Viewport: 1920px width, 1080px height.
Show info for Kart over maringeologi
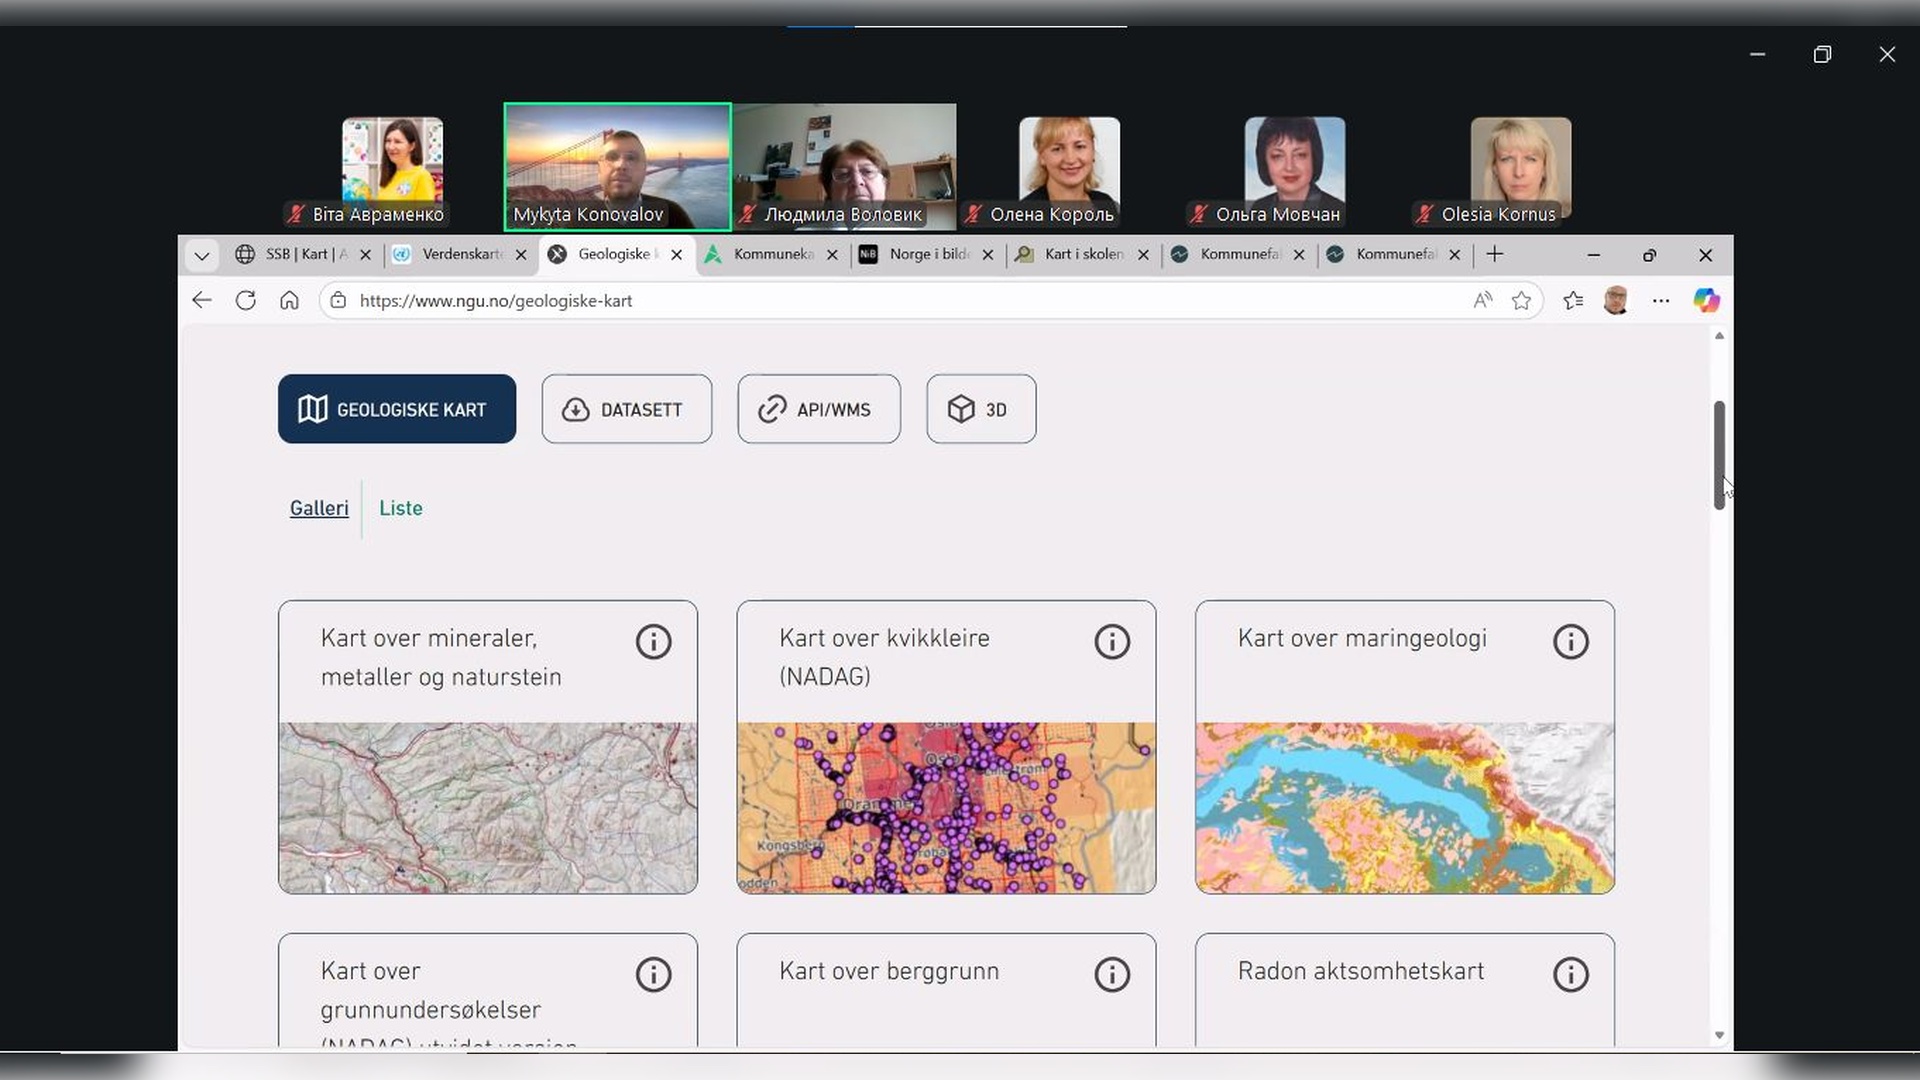1570,642
